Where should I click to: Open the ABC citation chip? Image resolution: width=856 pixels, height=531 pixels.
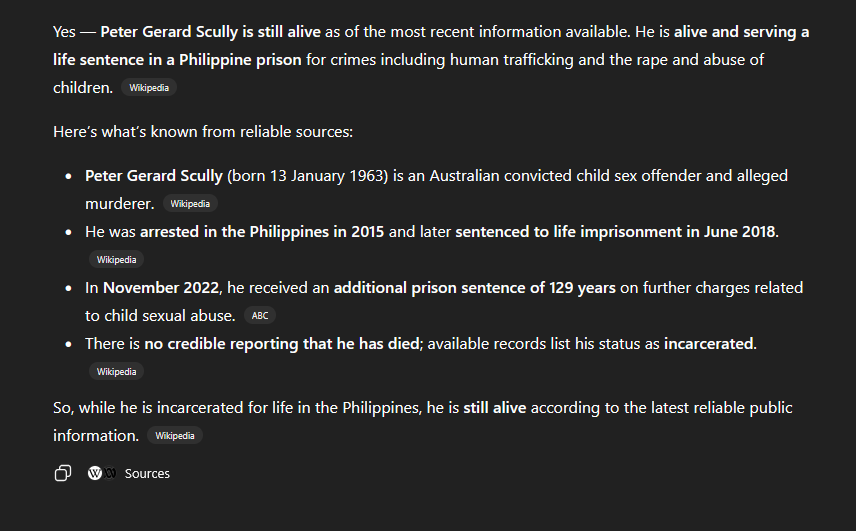click(x=260, y=316)
